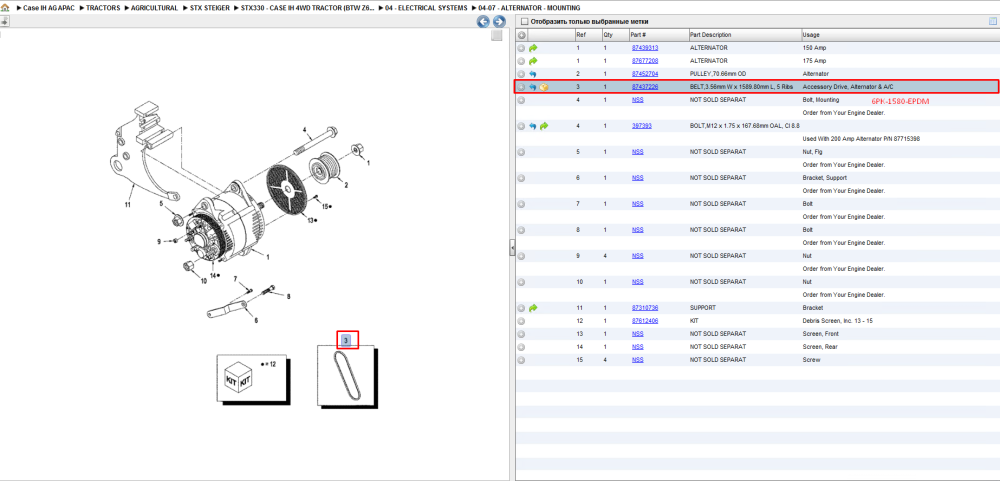Click 'Used With 200 Amp Alternator P/N 87715398' text
The height and width of the screenshot is (481, 1000).
(x=860, y=139)
